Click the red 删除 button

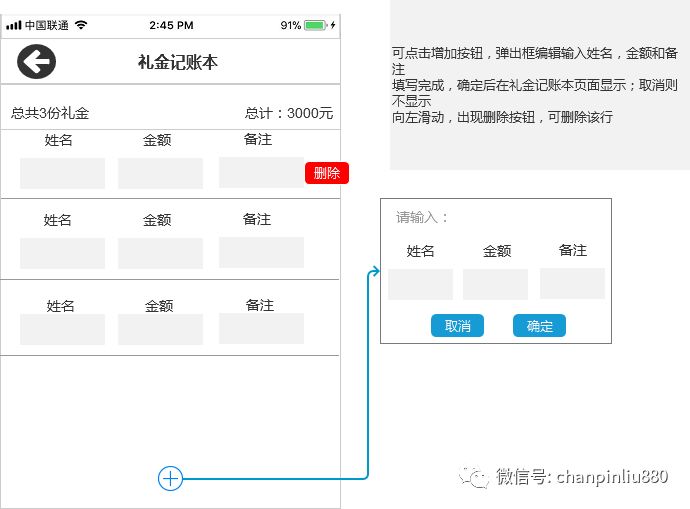tap(327, 173)
